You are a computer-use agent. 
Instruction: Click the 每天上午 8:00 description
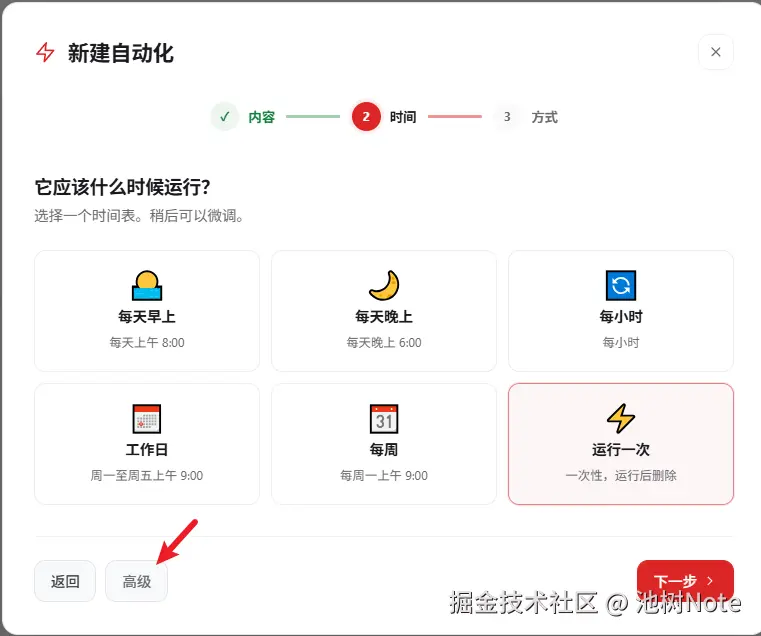pos(147,343)
